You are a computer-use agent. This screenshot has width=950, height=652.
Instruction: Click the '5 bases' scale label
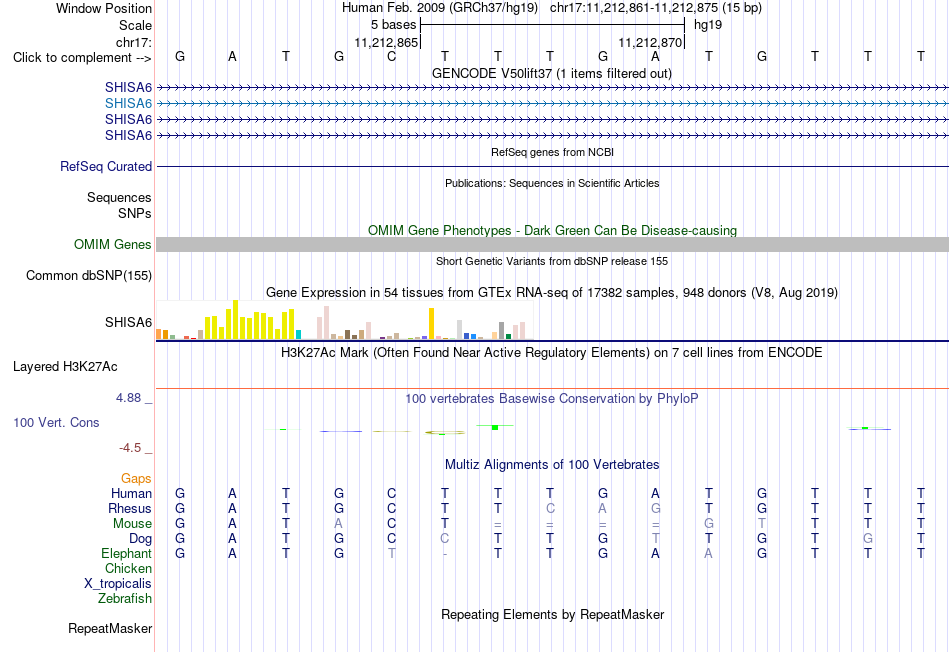[393, 25]
